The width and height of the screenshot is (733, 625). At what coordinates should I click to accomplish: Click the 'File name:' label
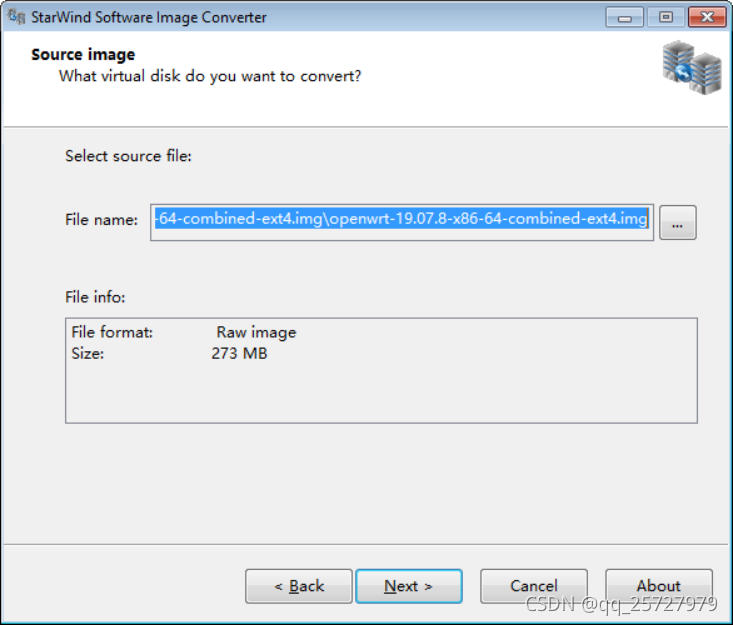tap(101, 220)
